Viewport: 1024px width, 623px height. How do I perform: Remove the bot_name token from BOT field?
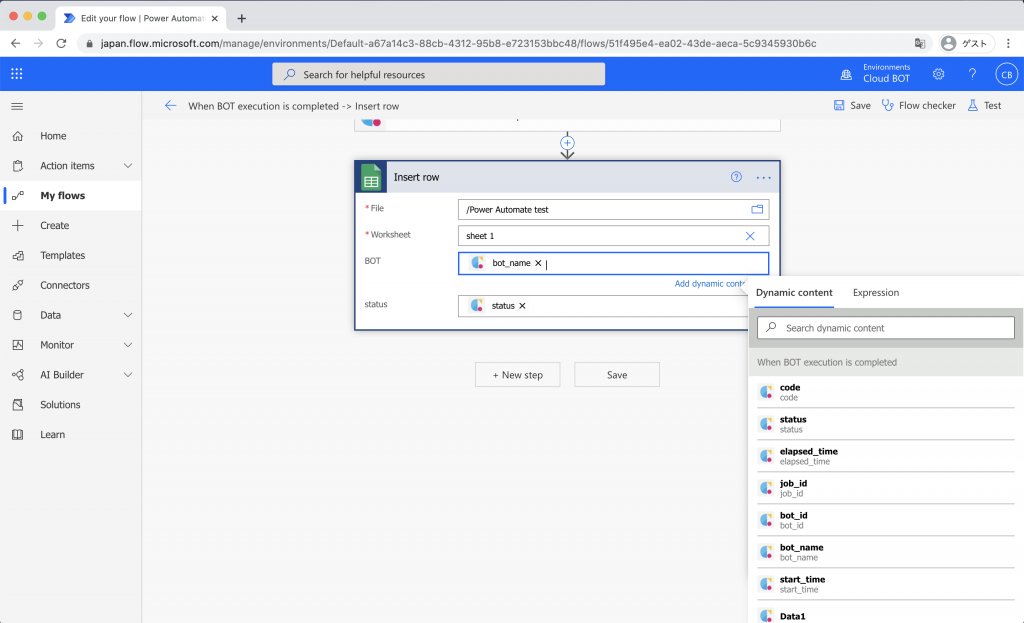point(538,263)
